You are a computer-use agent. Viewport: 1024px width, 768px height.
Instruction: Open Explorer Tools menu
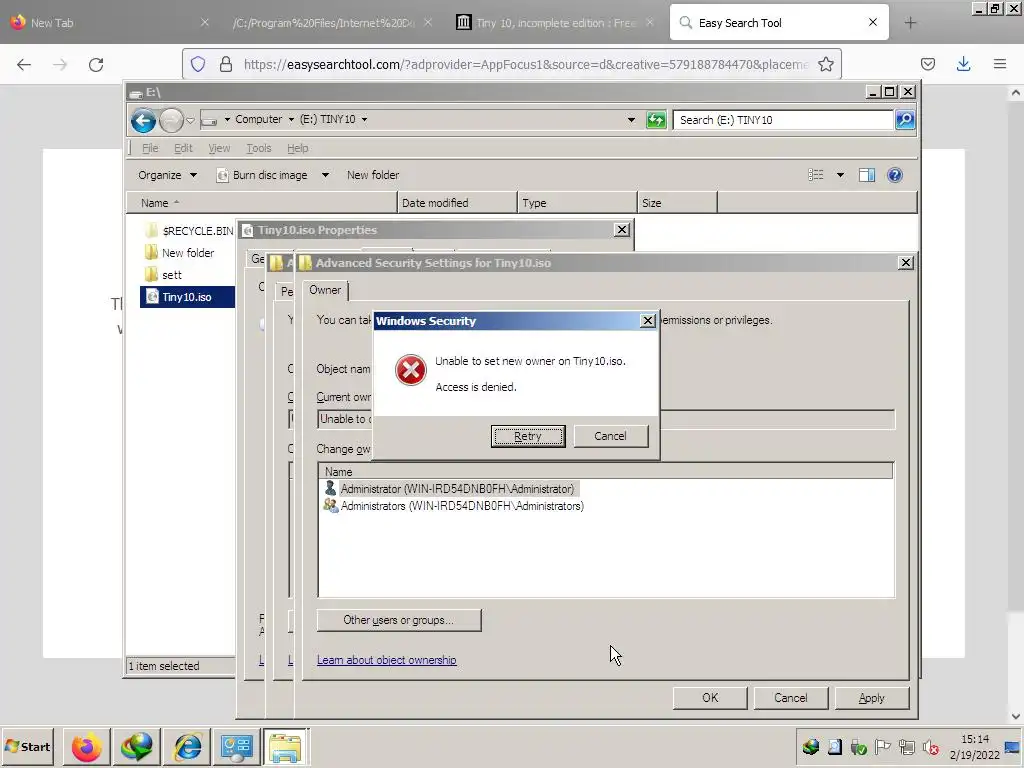(259, 148)
